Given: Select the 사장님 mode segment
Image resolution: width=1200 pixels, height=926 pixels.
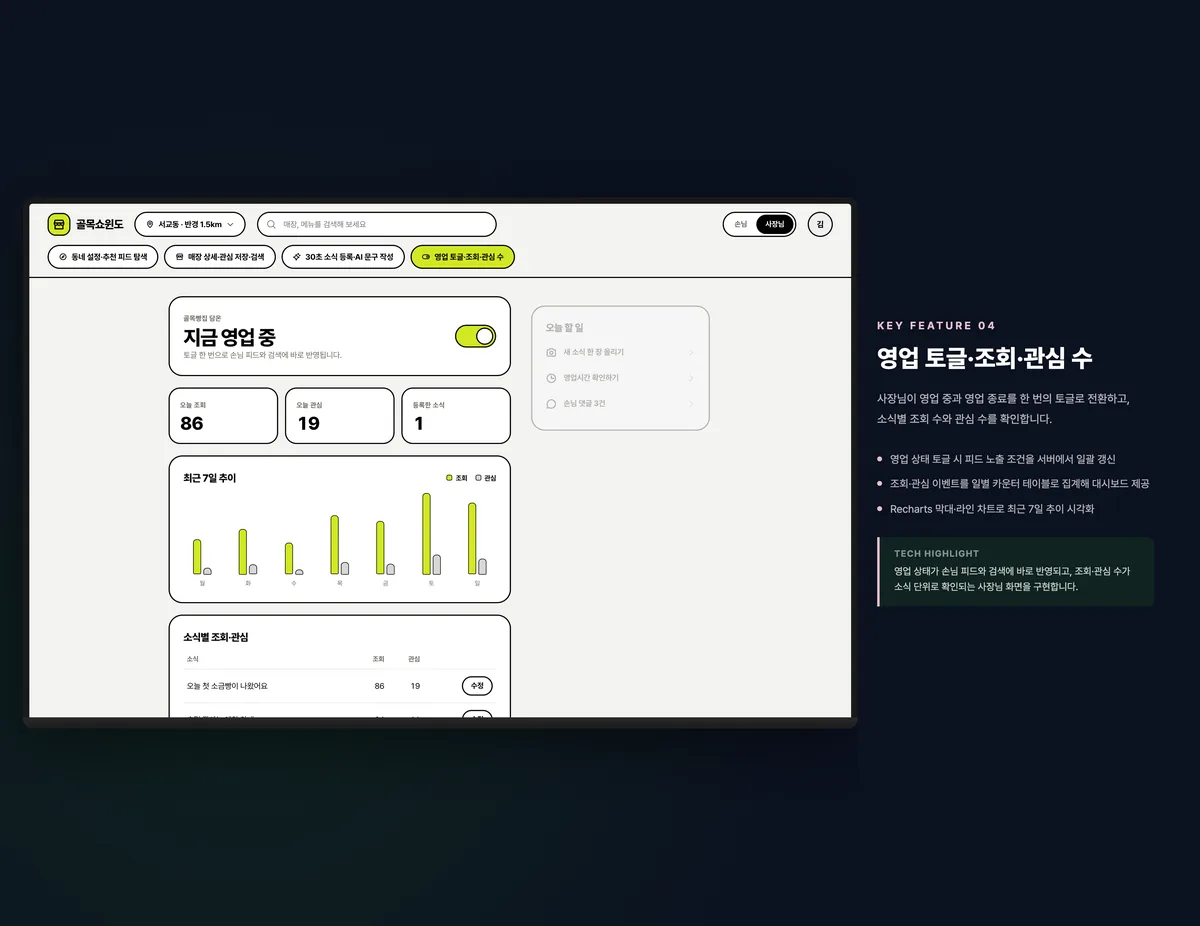Looking at the screenshot, I should point(775,224).
